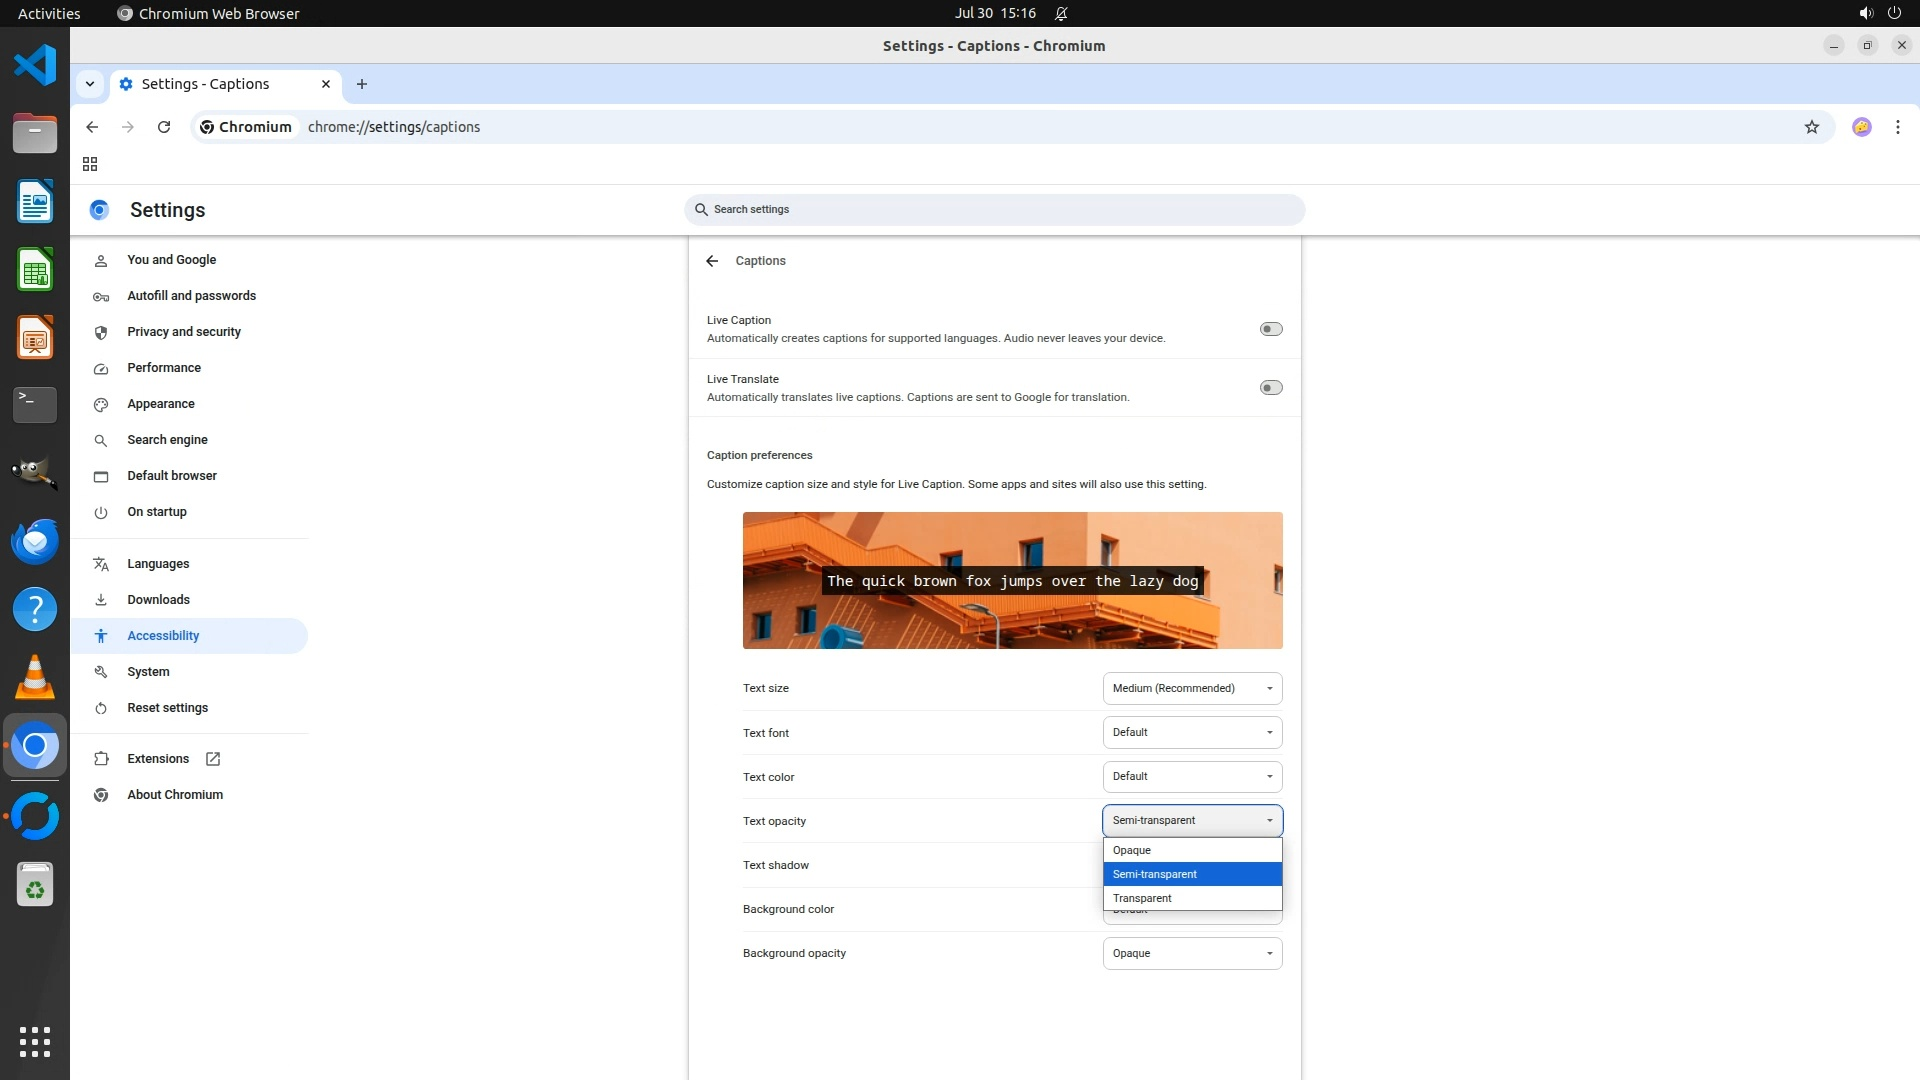
Task: Open the Text font dropdown
Action: click(x=1192, y=732)
